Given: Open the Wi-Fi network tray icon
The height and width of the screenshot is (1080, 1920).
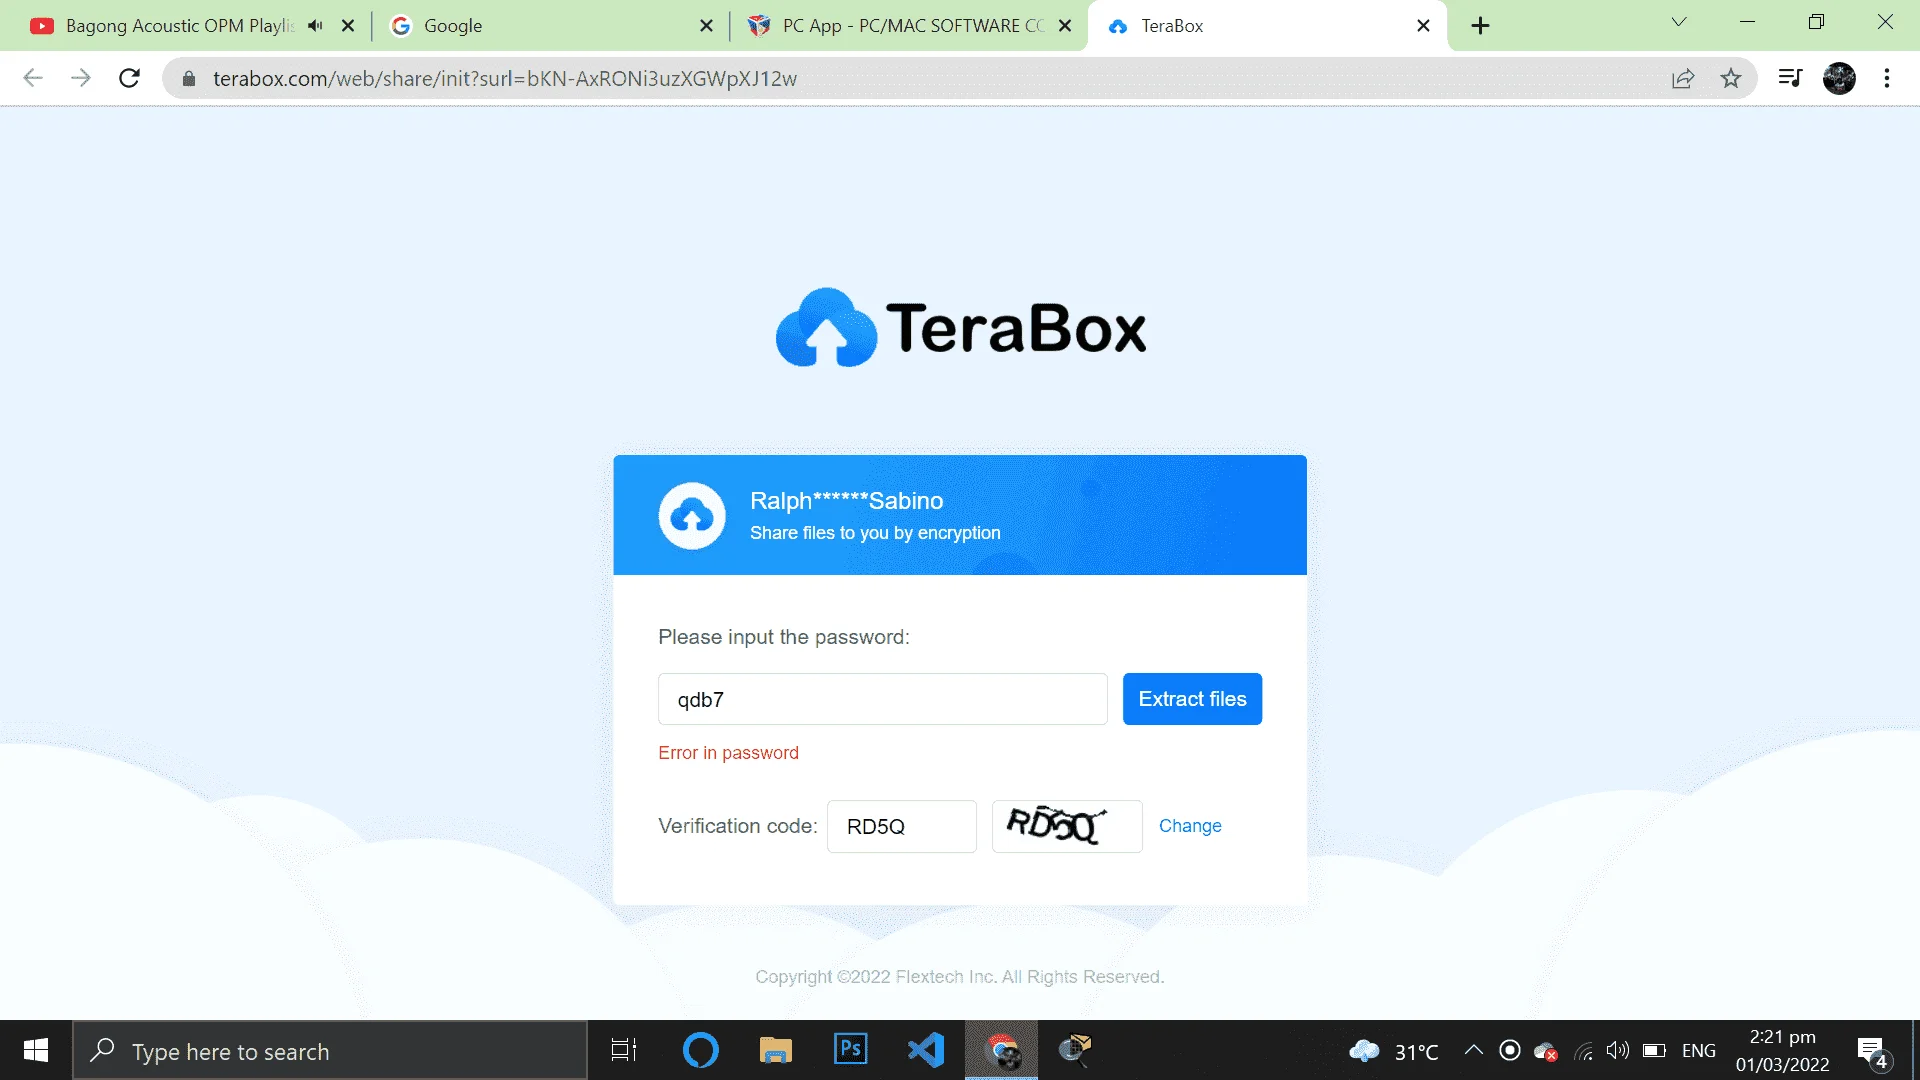Looking at the screenshot, I should point(1583,1051).
